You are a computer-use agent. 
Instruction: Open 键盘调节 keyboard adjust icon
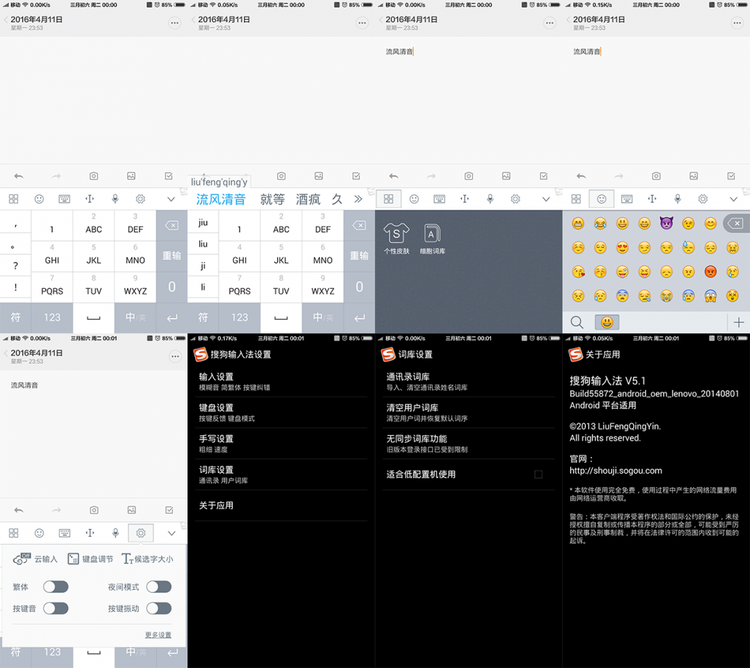(x=74, y=559)
